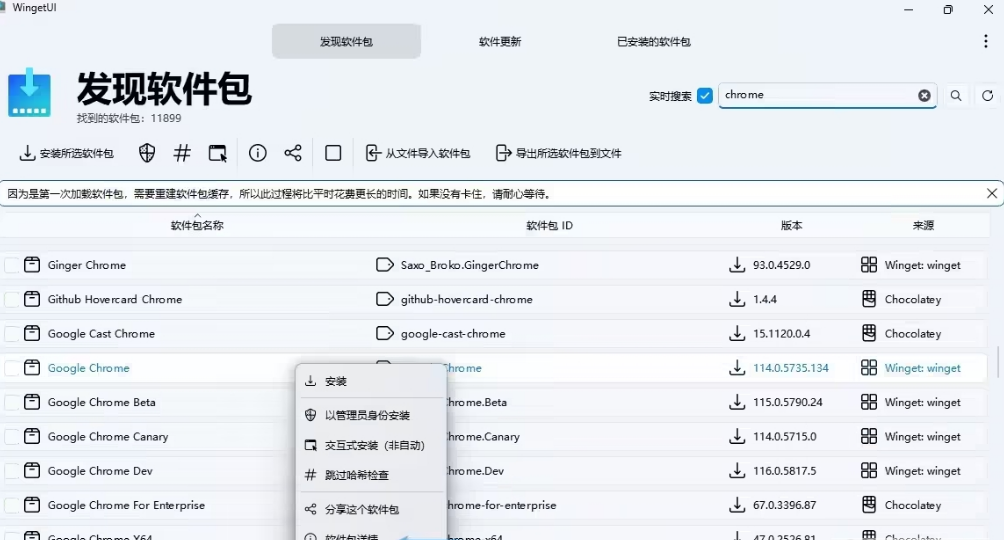Toggle the select-all square toolbar icon
Screen dimensions: 1004x540
click(x=333, y=153)
